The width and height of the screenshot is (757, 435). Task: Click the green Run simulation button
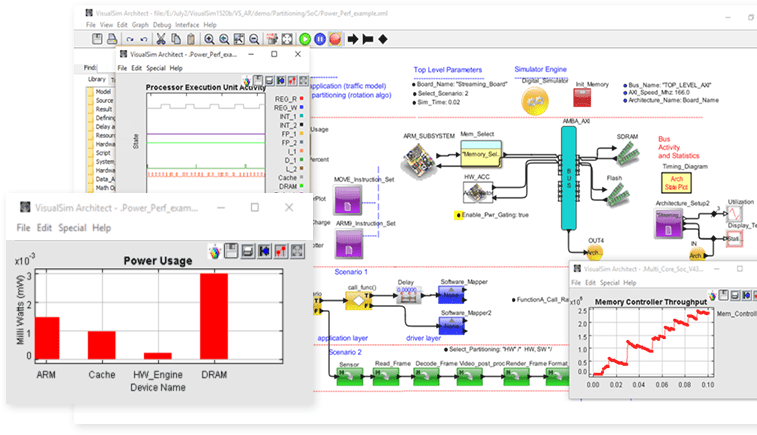click(x=304, y=39)
